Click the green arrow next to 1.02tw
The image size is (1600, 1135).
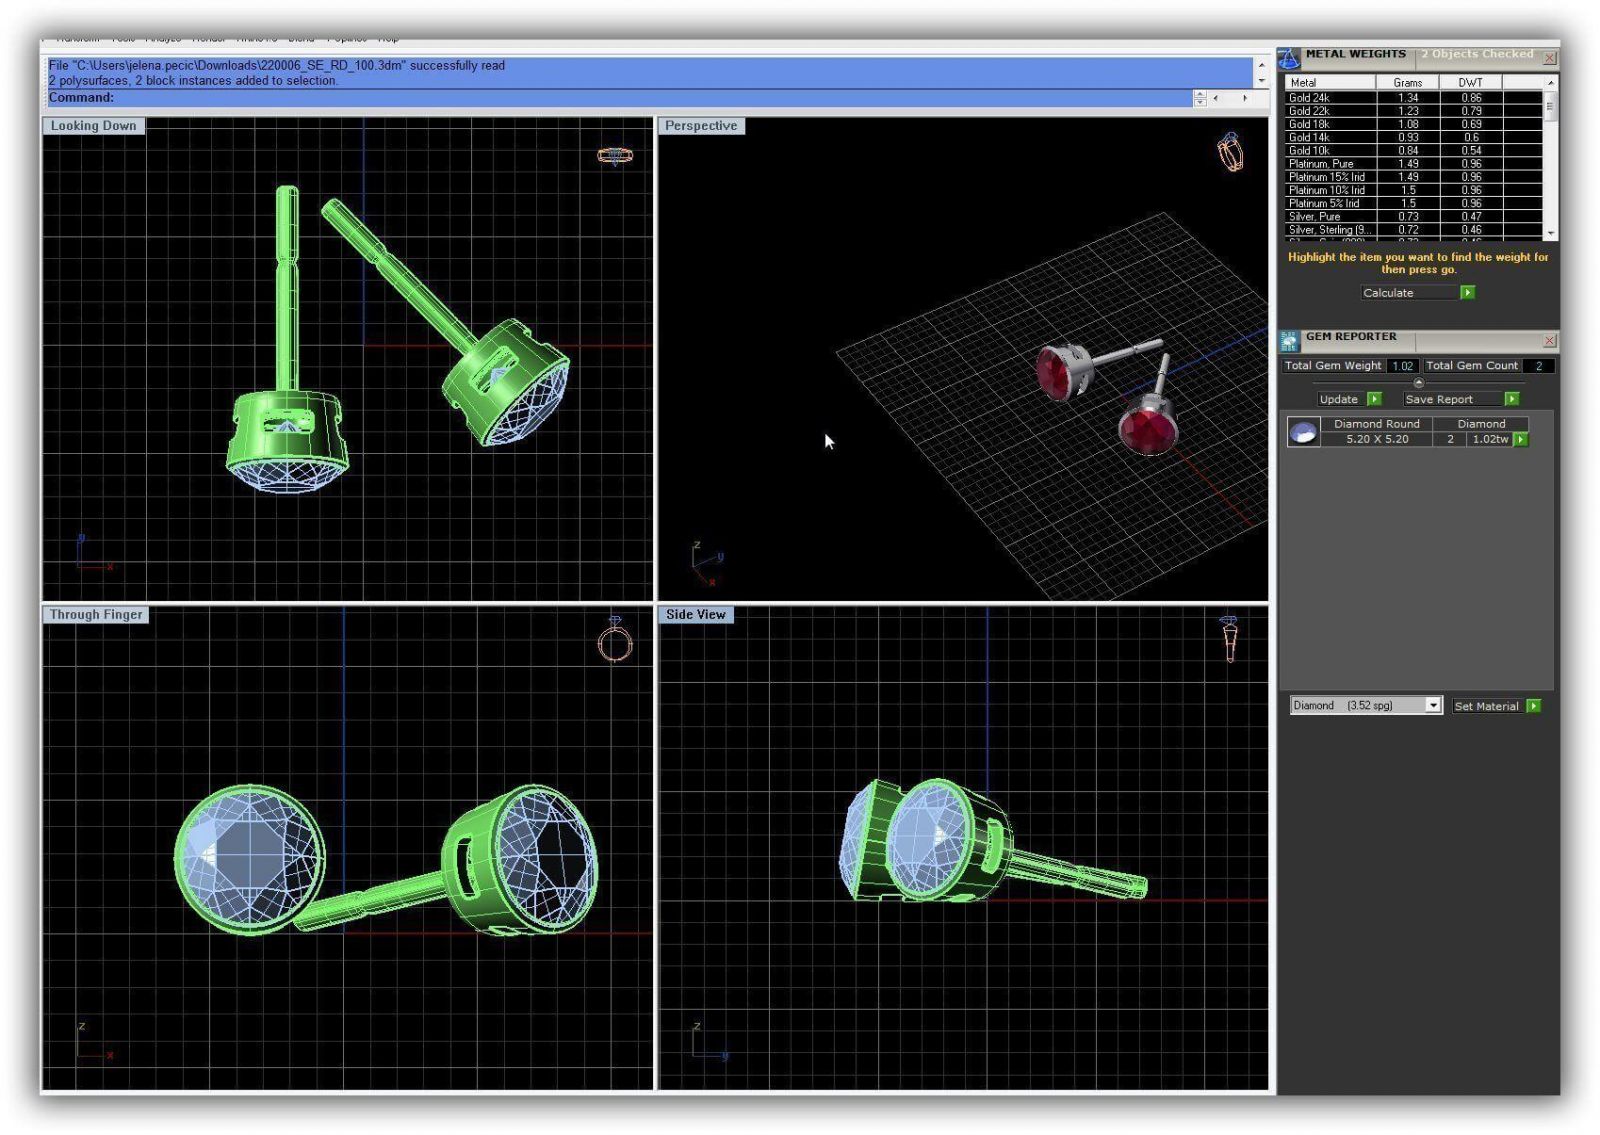[1521, 439]
